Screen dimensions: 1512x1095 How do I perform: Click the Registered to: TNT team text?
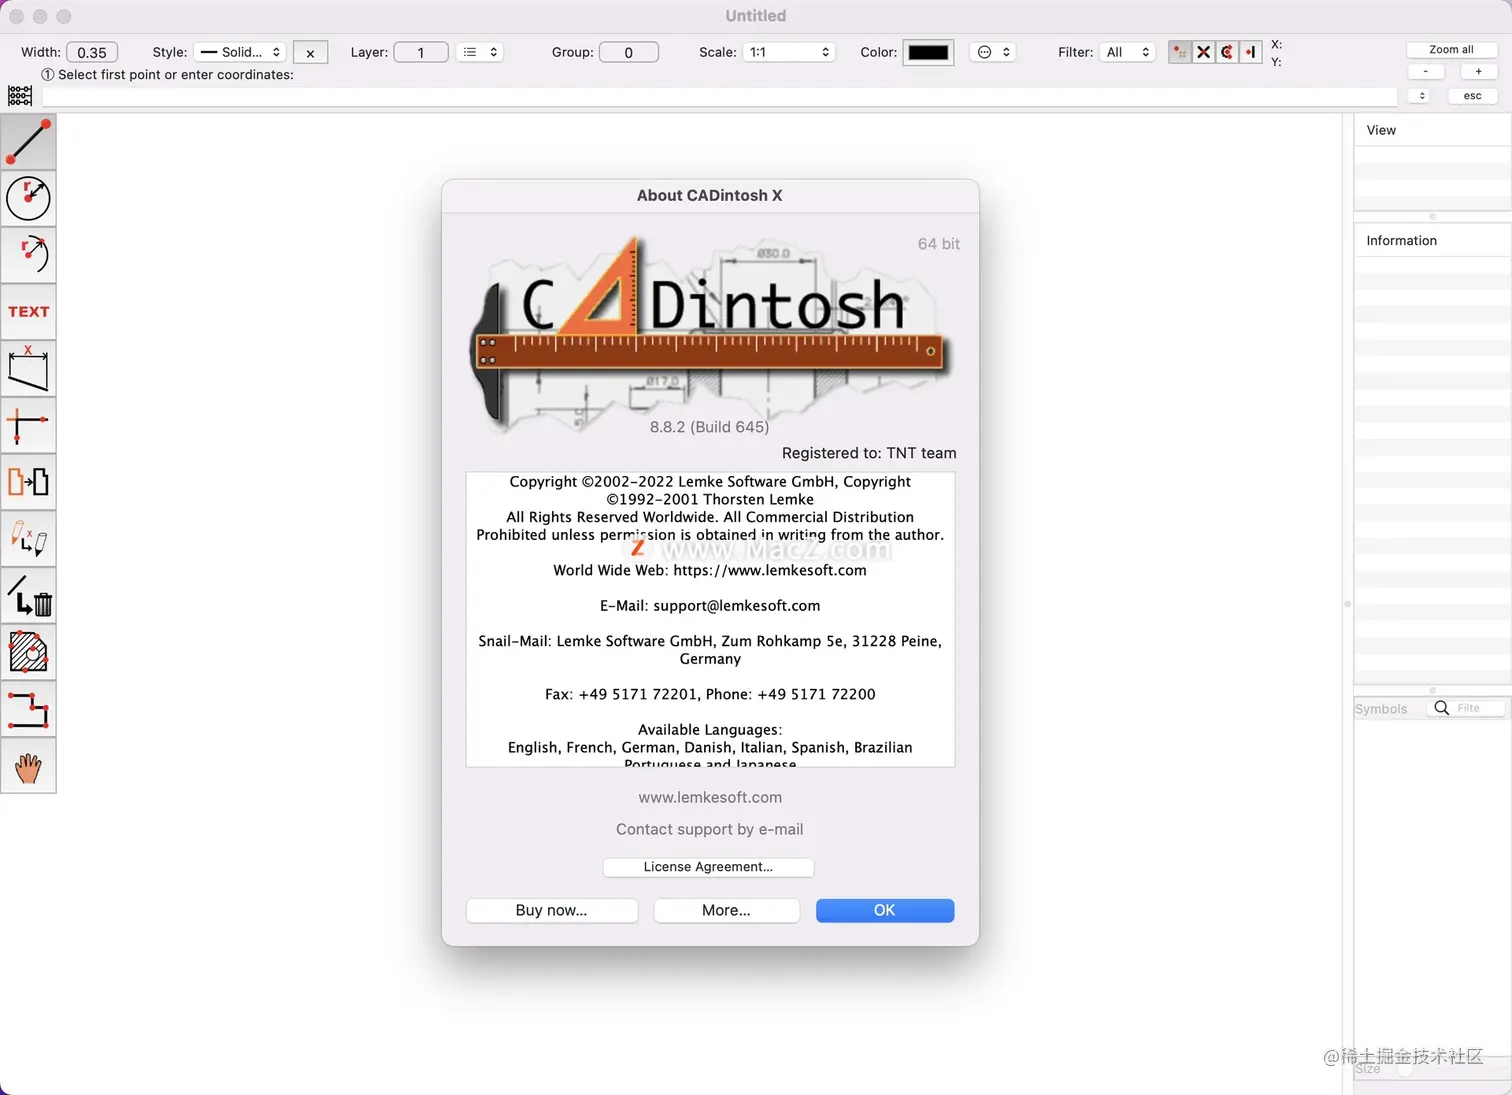coord(869,453)
